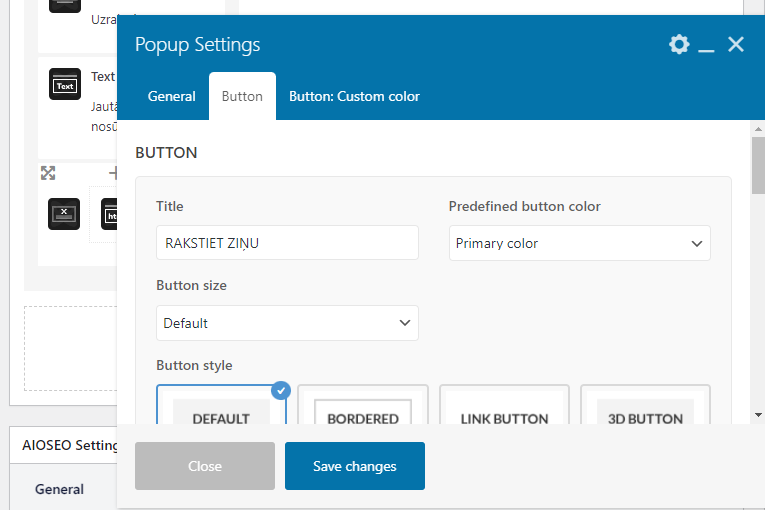Expand the Button size dropdown

287,323
